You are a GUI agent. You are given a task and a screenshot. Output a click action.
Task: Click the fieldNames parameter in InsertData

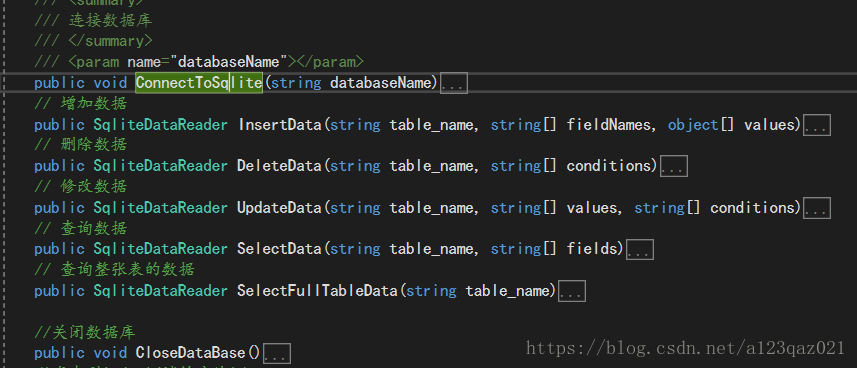[609, 125]
